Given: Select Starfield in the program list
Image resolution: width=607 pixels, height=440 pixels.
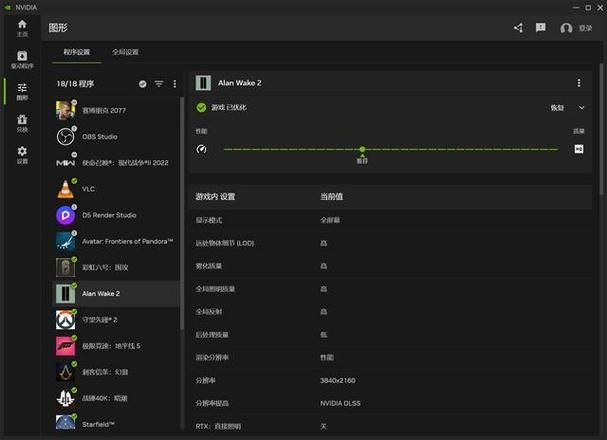Looking at the screenshot, I should click(x=116, y=423).
